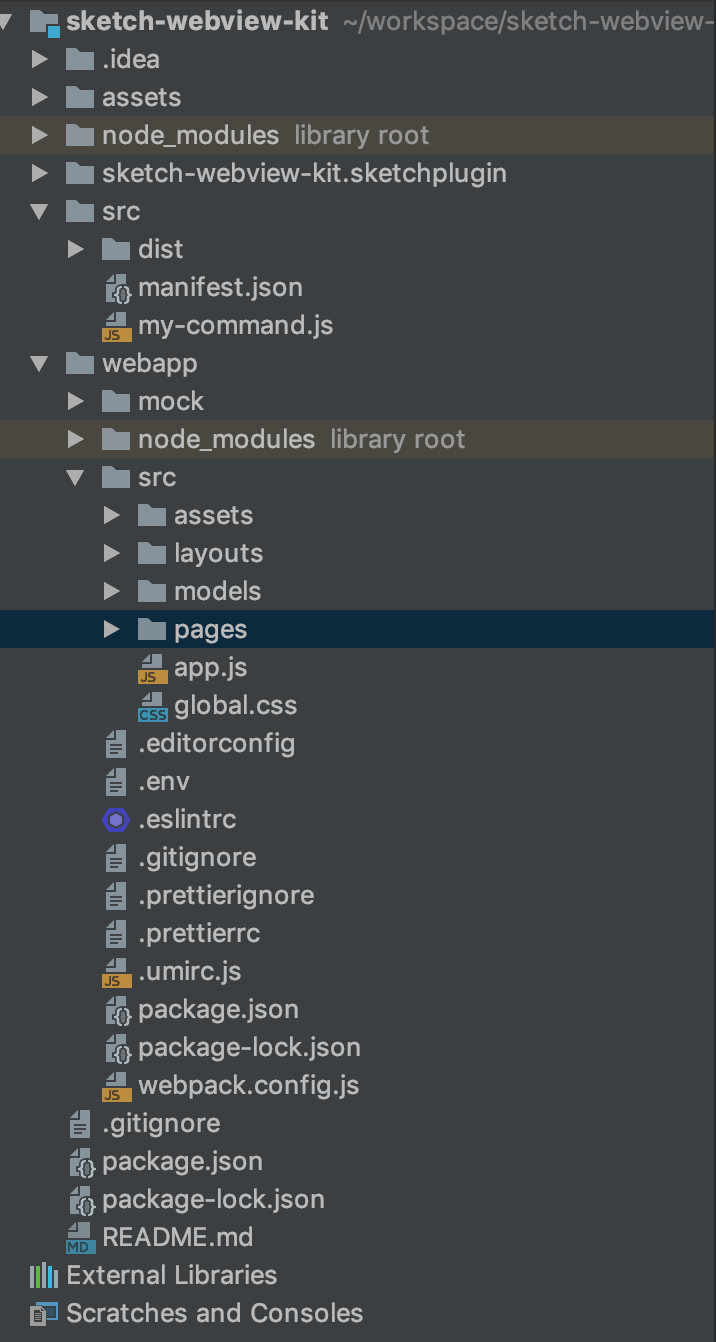The image size is (716, 1342).
Task: Click the External Libraries bar-chart icon
Action: coord(44,1276)
